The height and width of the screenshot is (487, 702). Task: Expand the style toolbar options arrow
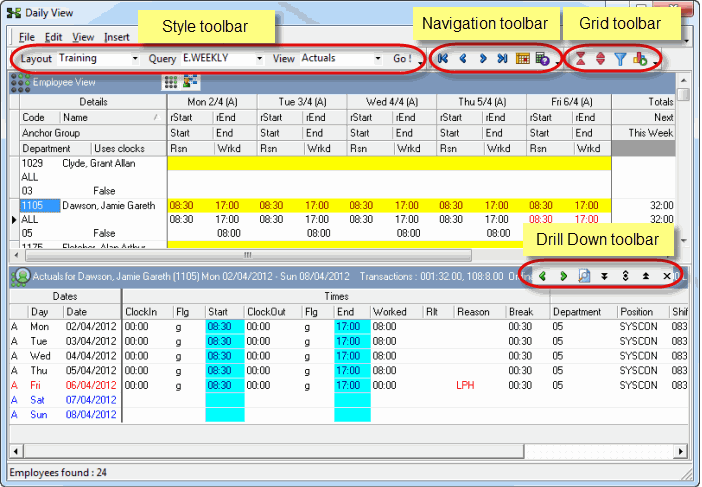point(420,63)
